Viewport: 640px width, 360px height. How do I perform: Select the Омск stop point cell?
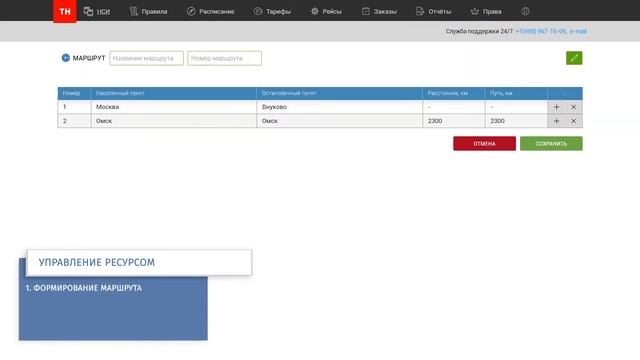[340, 121]
